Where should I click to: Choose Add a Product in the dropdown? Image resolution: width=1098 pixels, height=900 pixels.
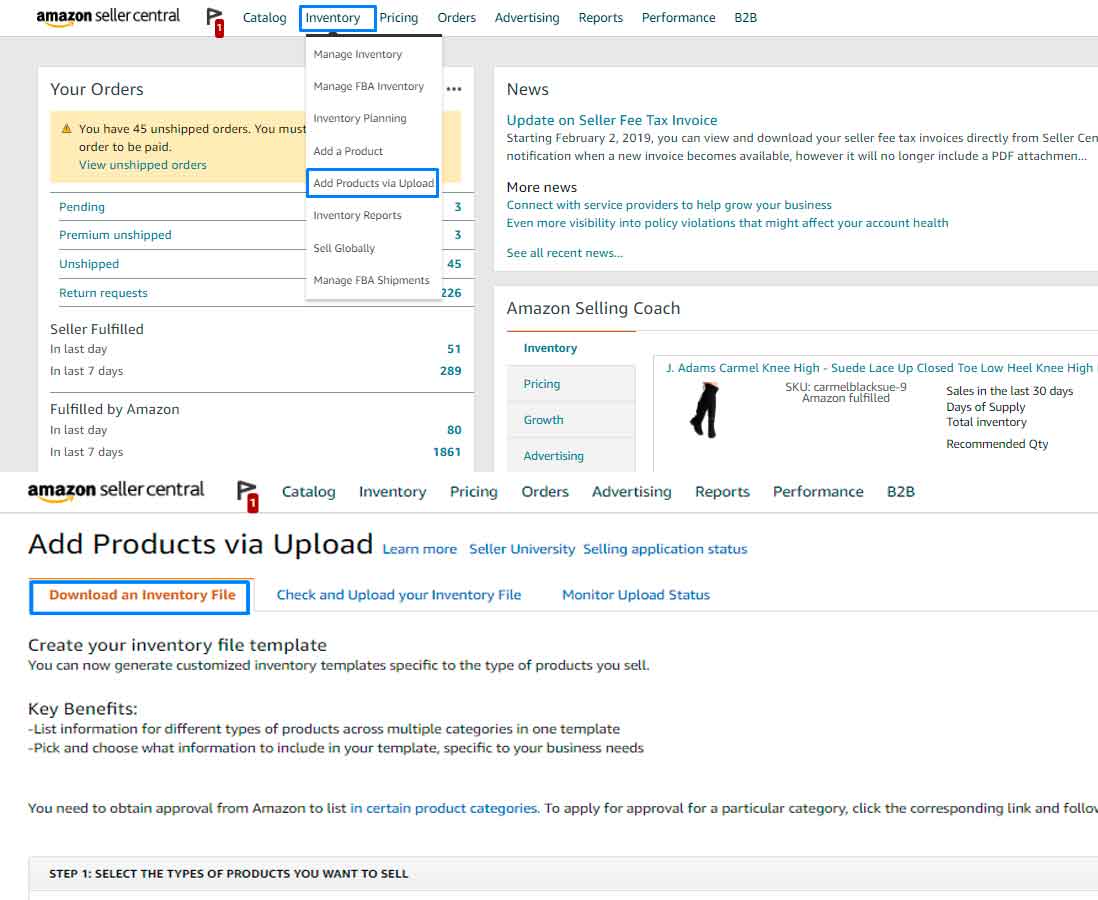[x=348, y=151]
